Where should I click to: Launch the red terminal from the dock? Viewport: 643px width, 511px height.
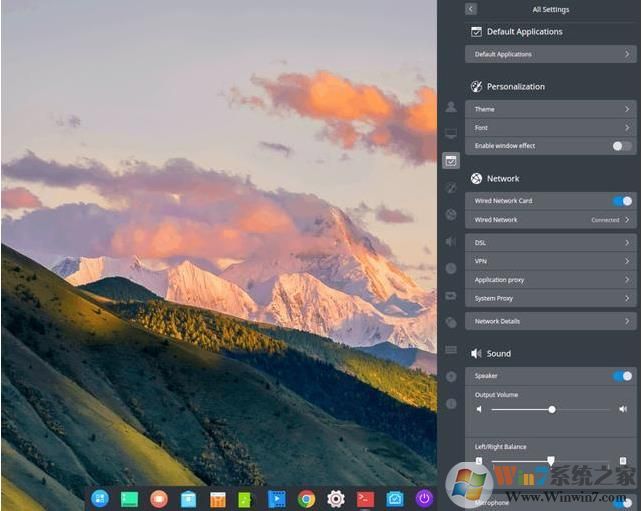click(x=365, y=498)
